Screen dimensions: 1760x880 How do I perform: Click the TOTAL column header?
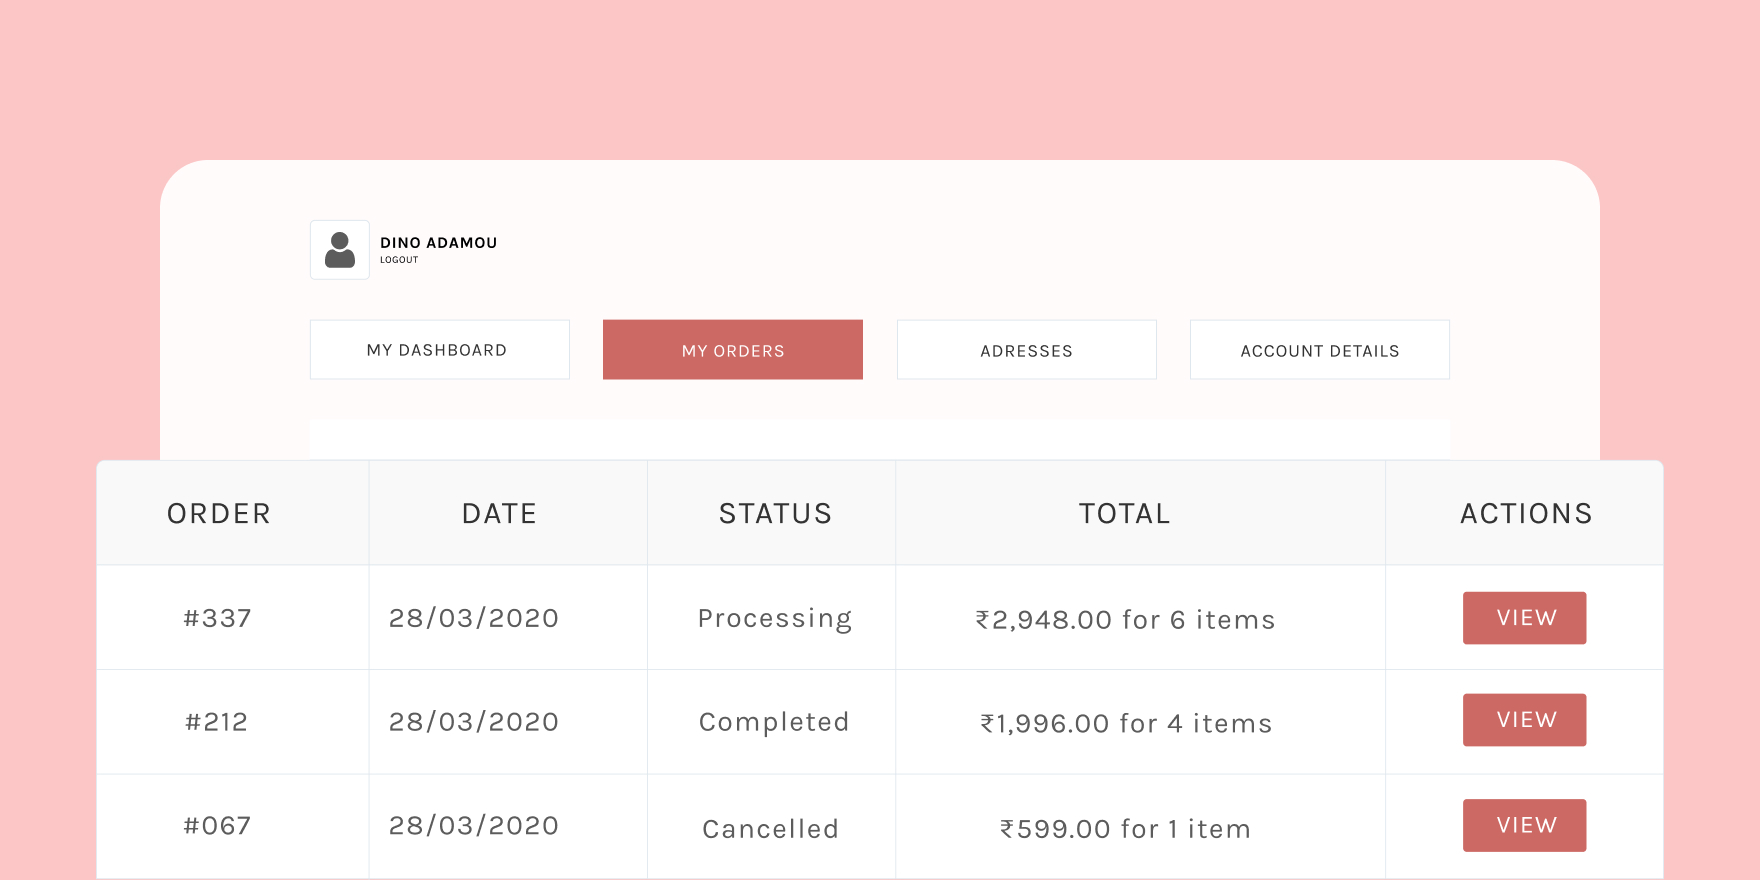1124,514
